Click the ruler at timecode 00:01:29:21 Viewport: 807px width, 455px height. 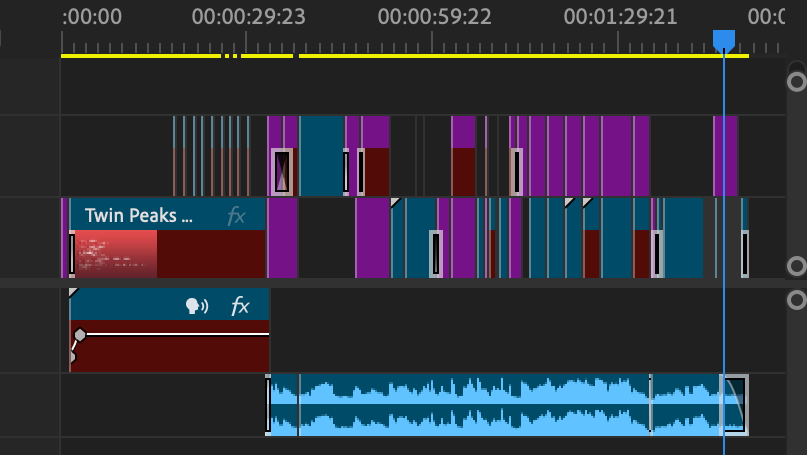(620, 16)
